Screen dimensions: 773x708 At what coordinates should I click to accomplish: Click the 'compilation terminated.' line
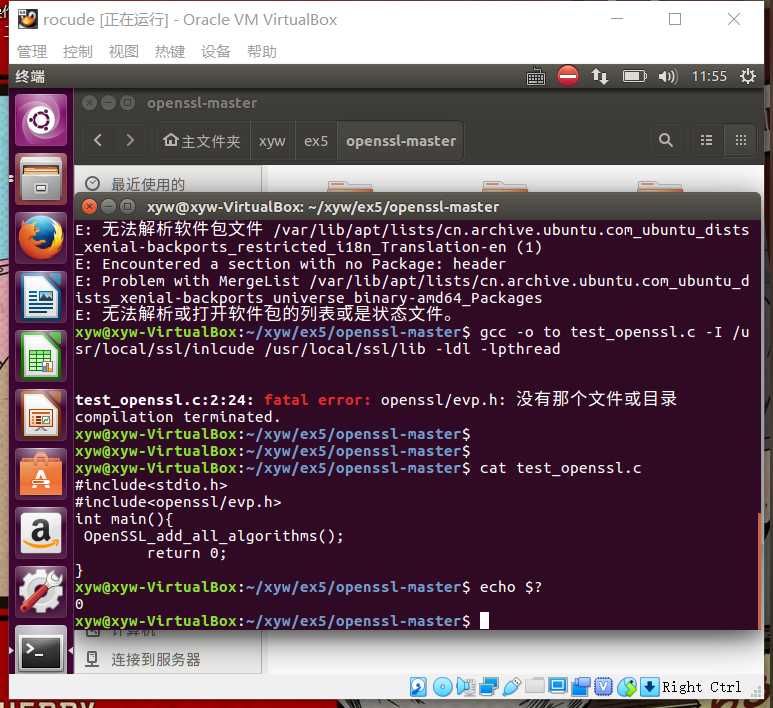177,417
